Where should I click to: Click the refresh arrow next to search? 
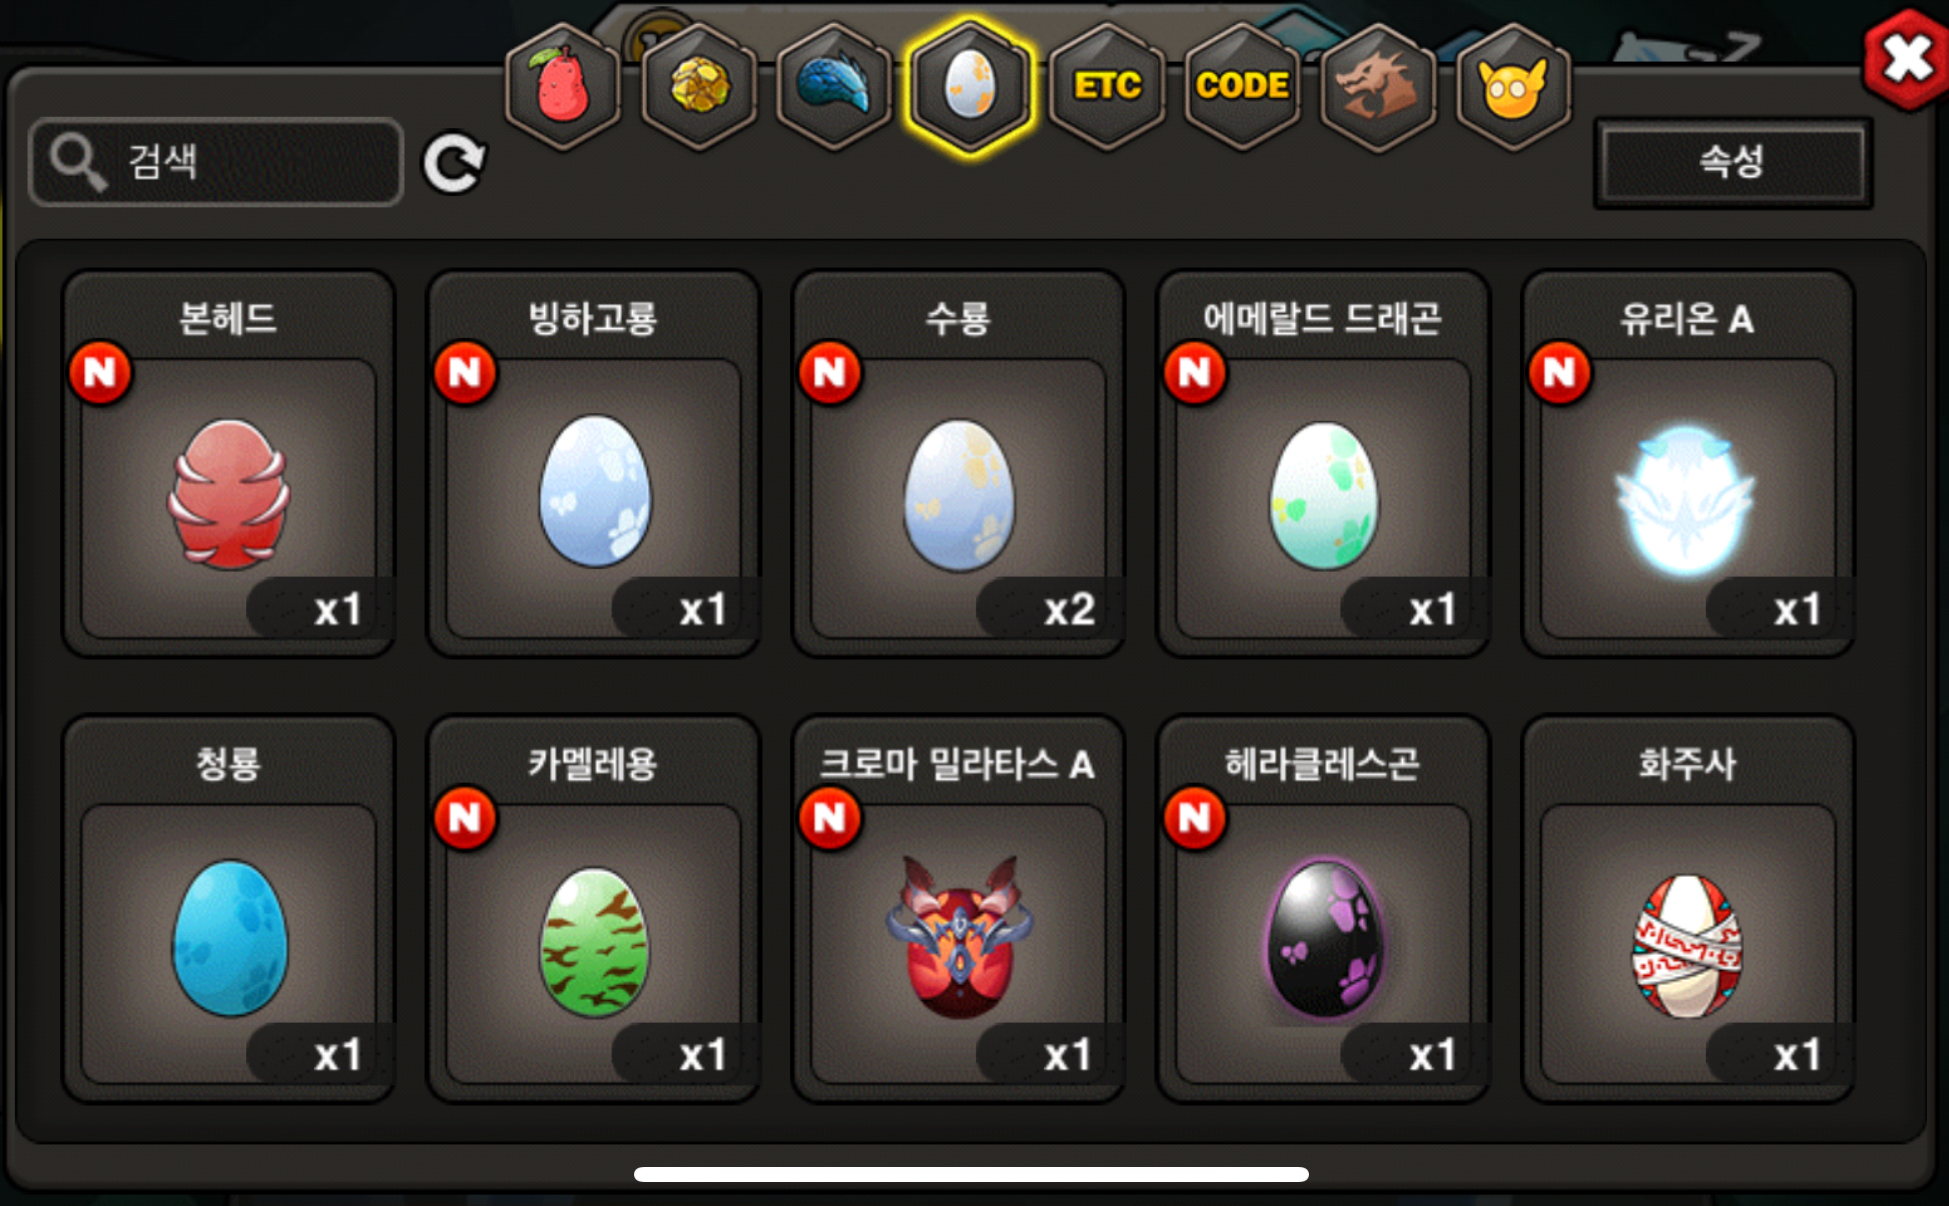454,164
